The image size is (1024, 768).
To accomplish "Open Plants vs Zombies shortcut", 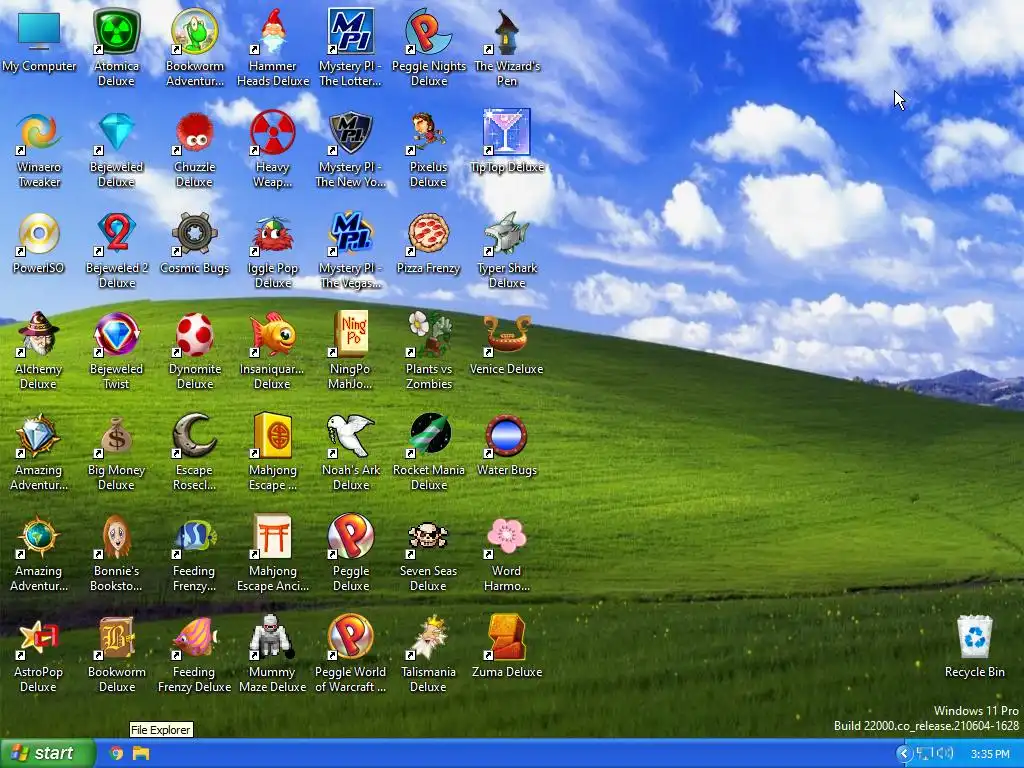I will click(x=428, y=334).
